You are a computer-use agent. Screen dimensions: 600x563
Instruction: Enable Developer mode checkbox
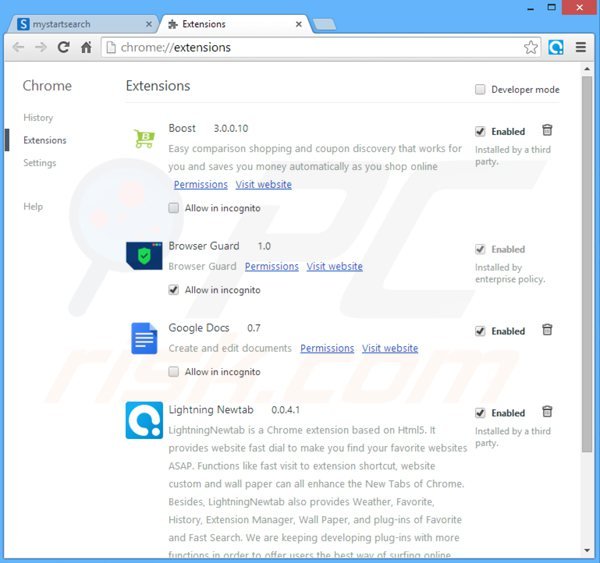pyautogui.click(x=480, y=90)
